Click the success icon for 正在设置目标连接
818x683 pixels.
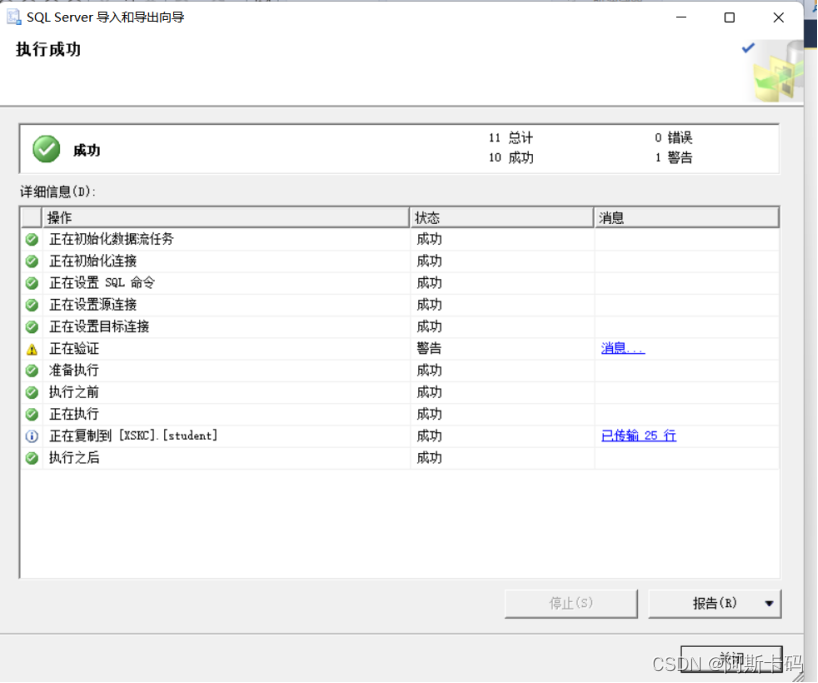(x=32, y=327)
